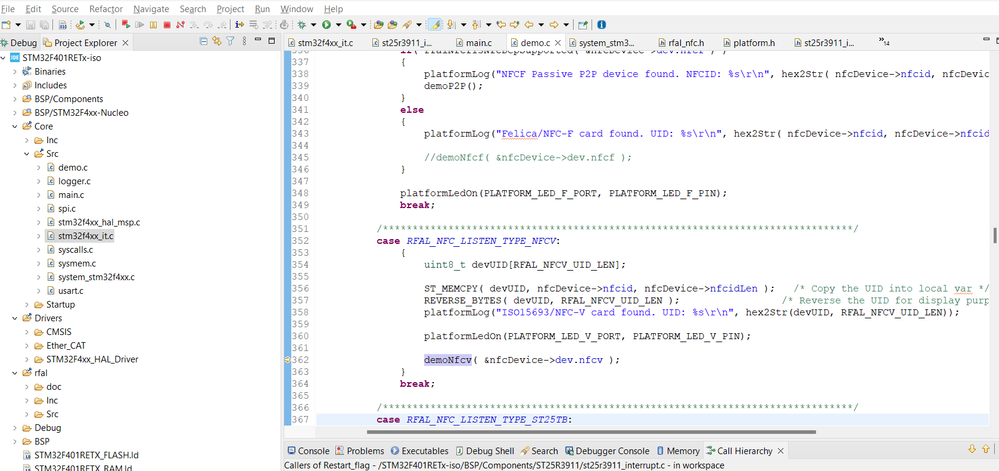Image resolution: width=999 pixels, height=471 pixels.
Task: Toggle Link with Editor in Project Explorer
Action: click(217, 42)
